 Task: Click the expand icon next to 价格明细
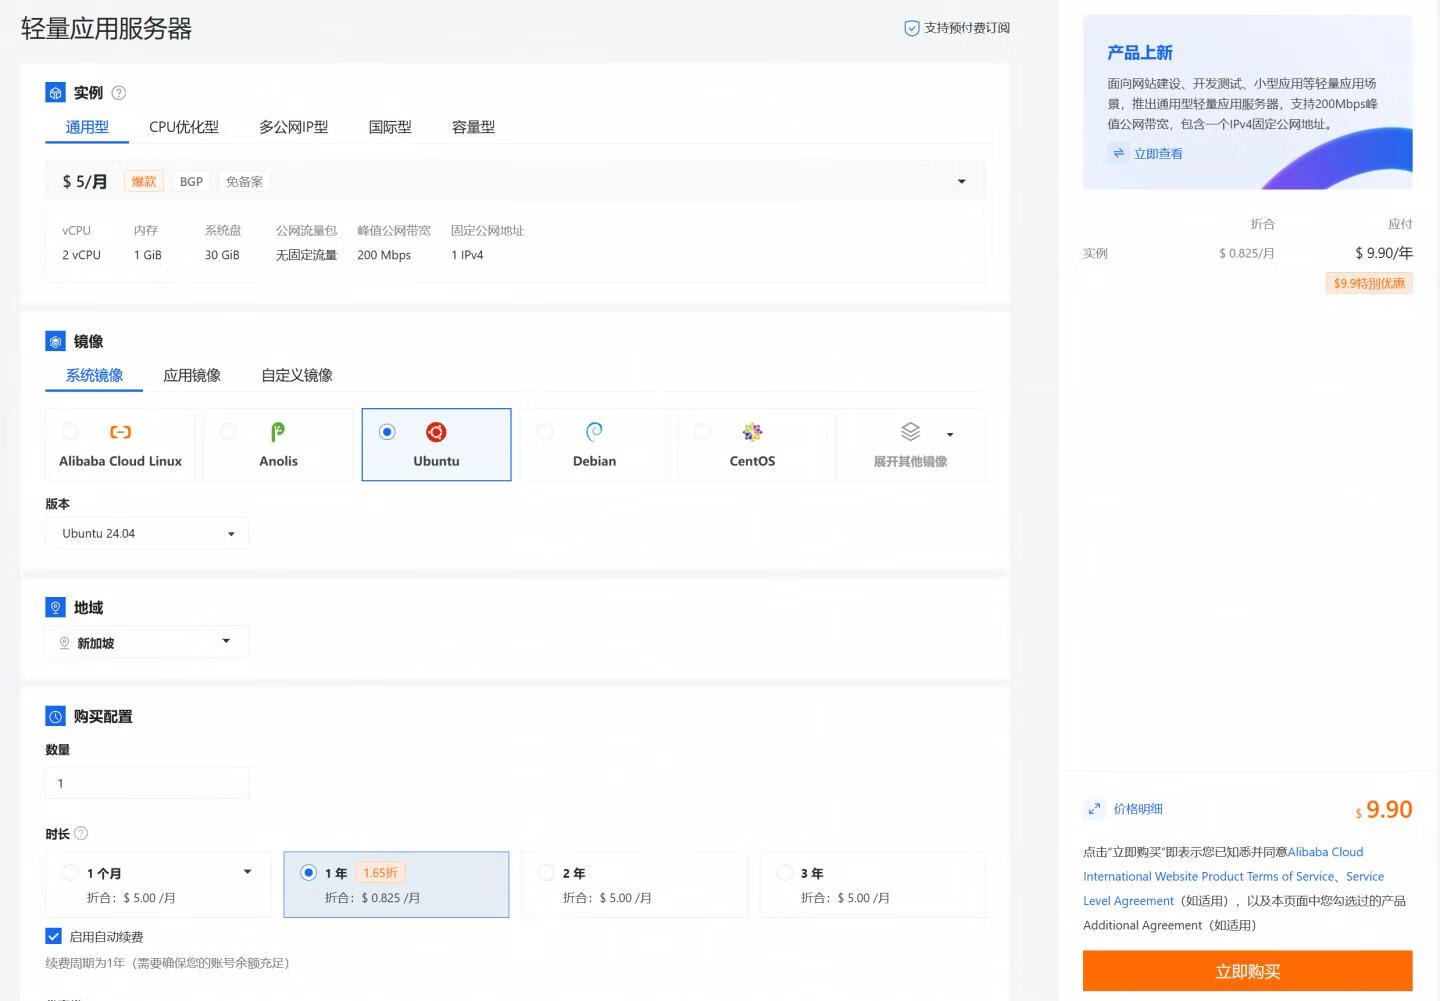tap(1094, 809)
